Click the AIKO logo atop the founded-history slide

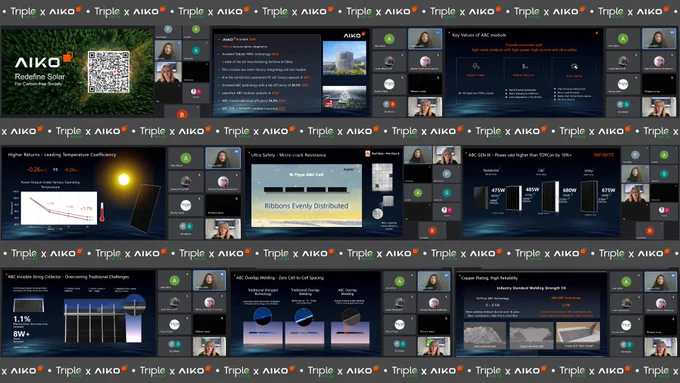[x=354, y=35]
